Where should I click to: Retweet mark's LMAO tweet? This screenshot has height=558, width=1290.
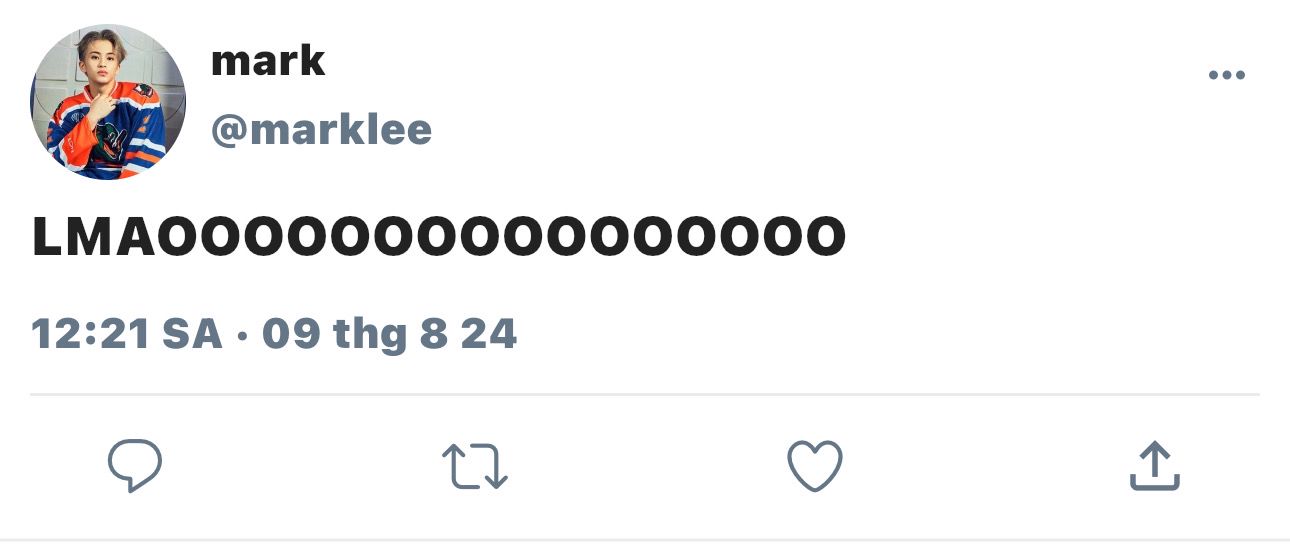(x=475, y=467)
